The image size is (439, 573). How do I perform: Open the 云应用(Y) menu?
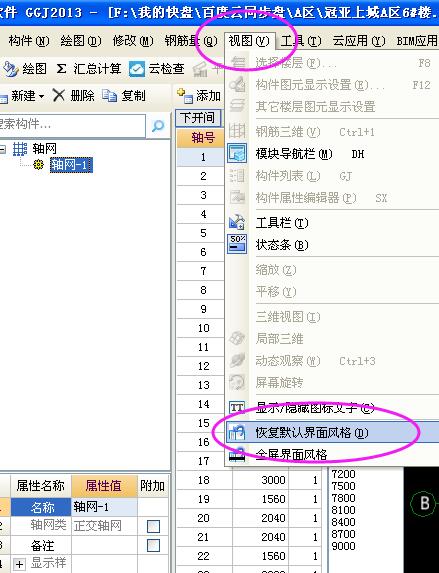point(359,41)
